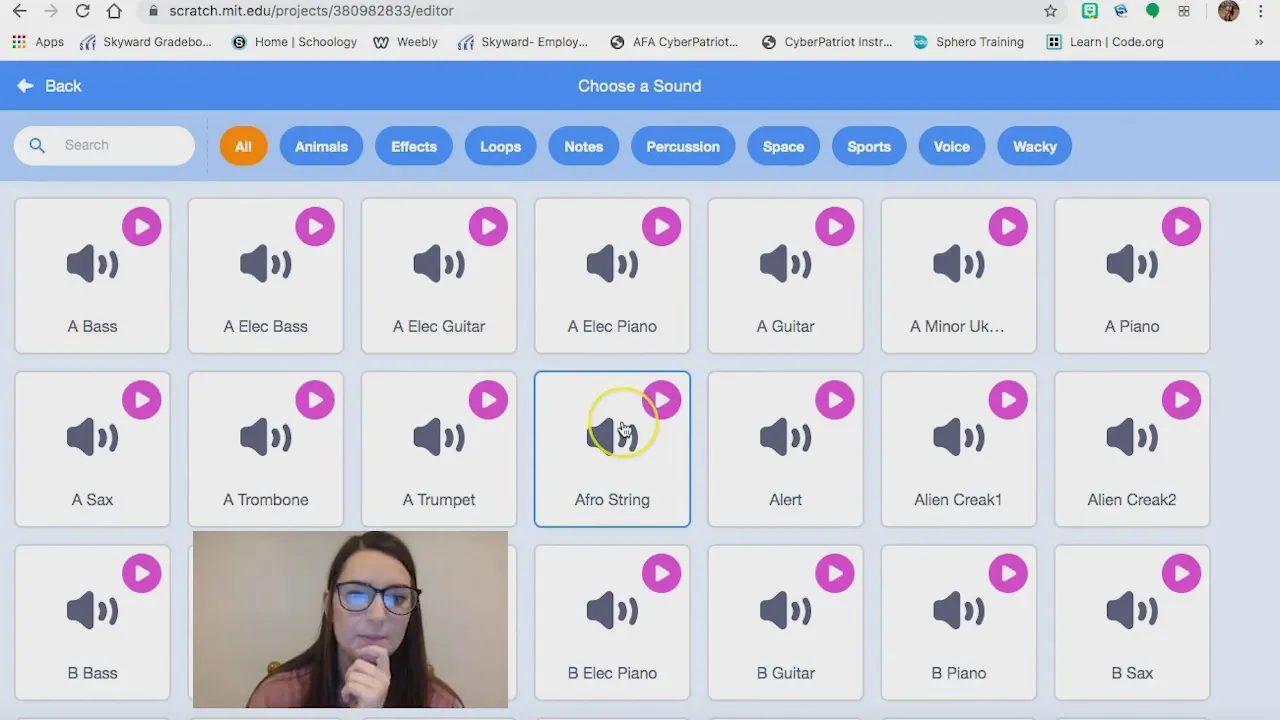
Task: Choose the Alert speaker icon
Action: [x=785, y=437]
